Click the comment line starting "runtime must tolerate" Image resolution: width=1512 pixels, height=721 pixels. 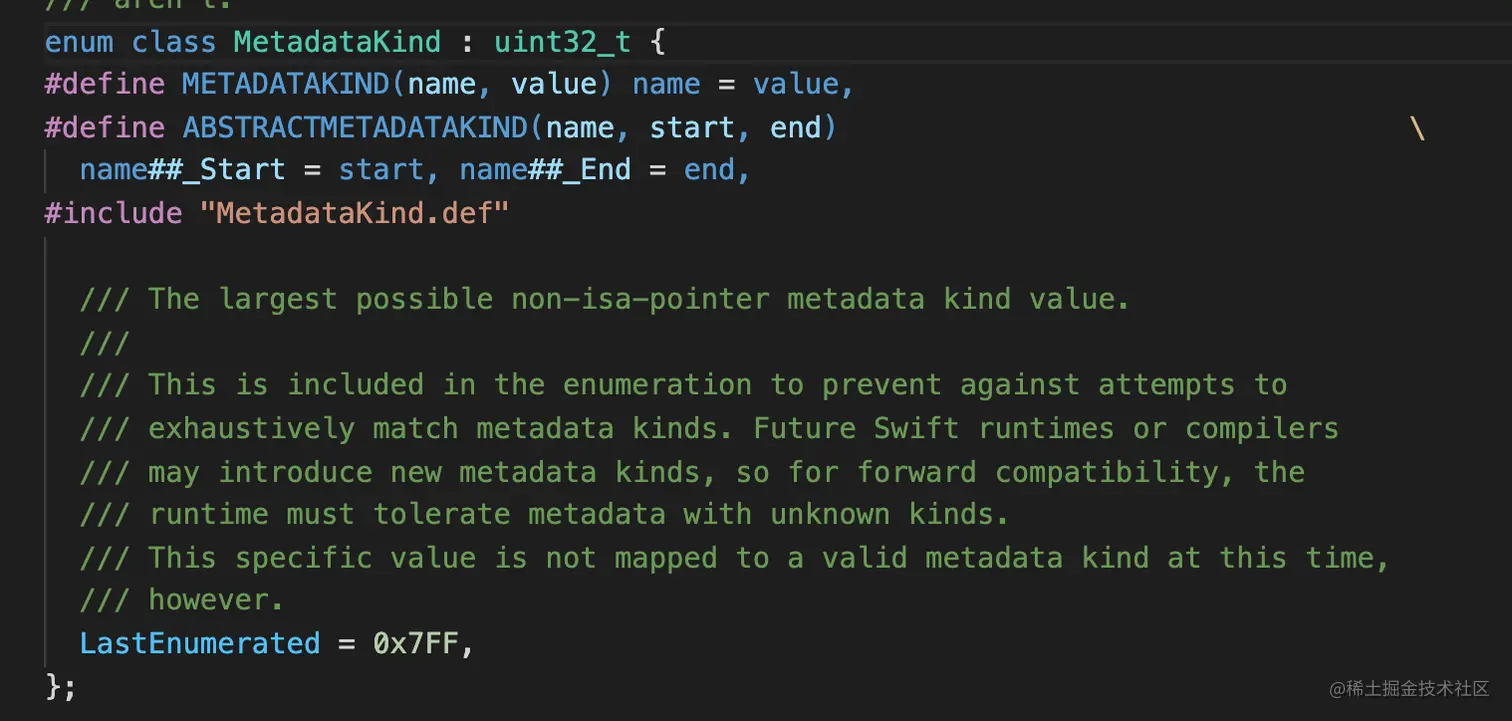click(544, 514)
